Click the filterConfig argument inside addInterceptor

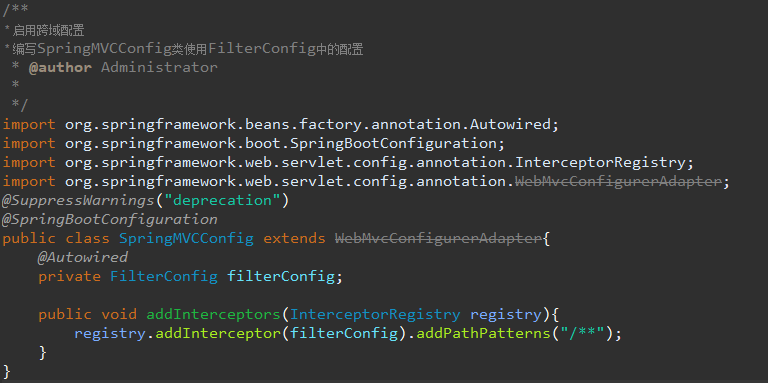coord(344,334)
